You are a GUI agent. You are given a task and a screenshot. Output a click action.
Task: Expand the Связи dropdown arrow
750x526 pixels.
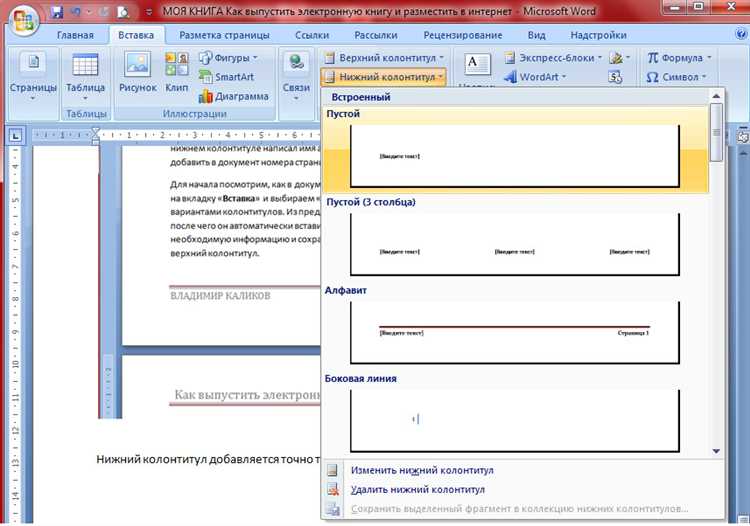pos(296,99)
